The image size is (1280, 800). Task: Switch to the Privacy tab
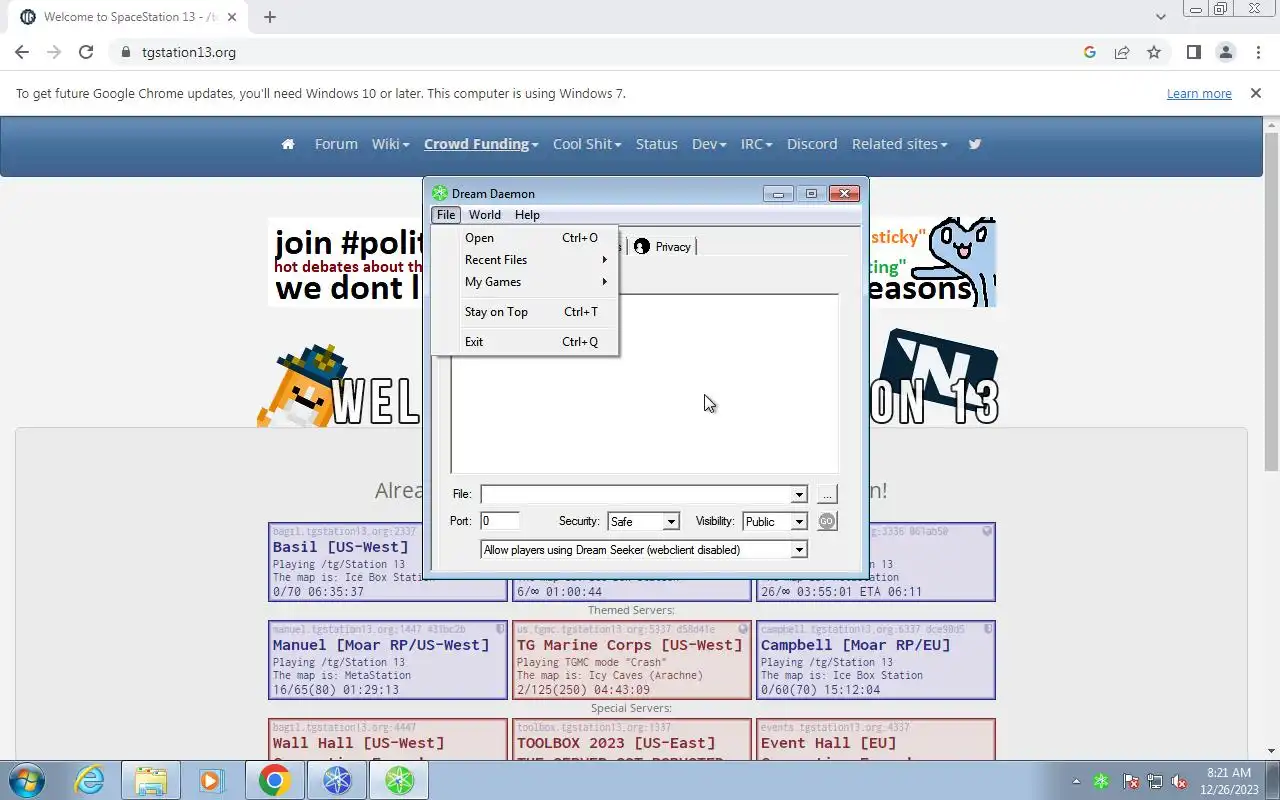663,247
